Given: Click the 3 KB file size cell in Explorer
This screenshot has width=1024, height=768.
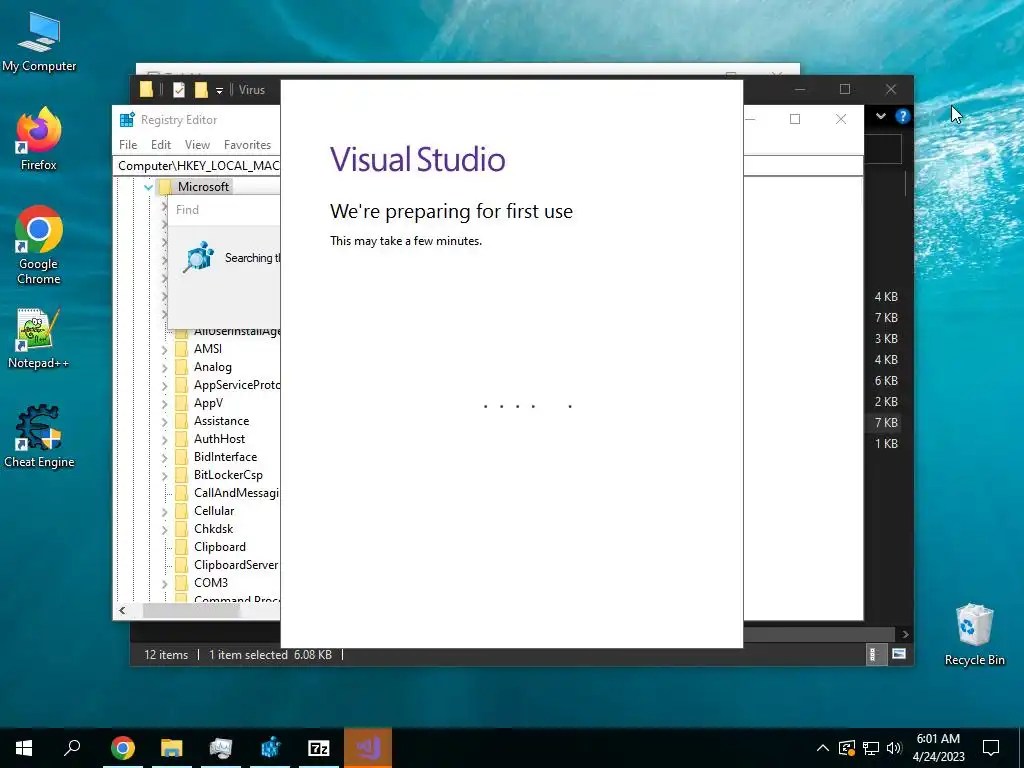Looking at the screenshot, I should coord(886,339).
